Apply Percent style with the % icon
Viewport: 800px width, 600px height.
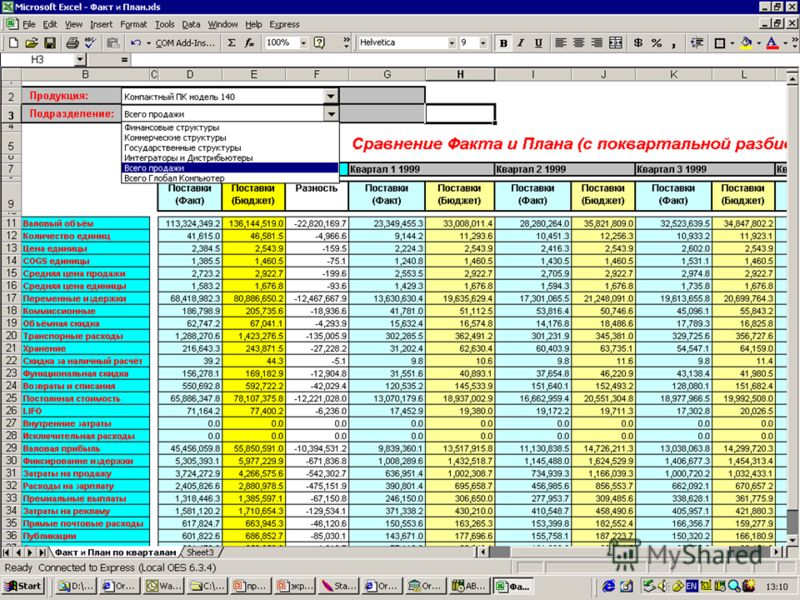tap(657, 43)
